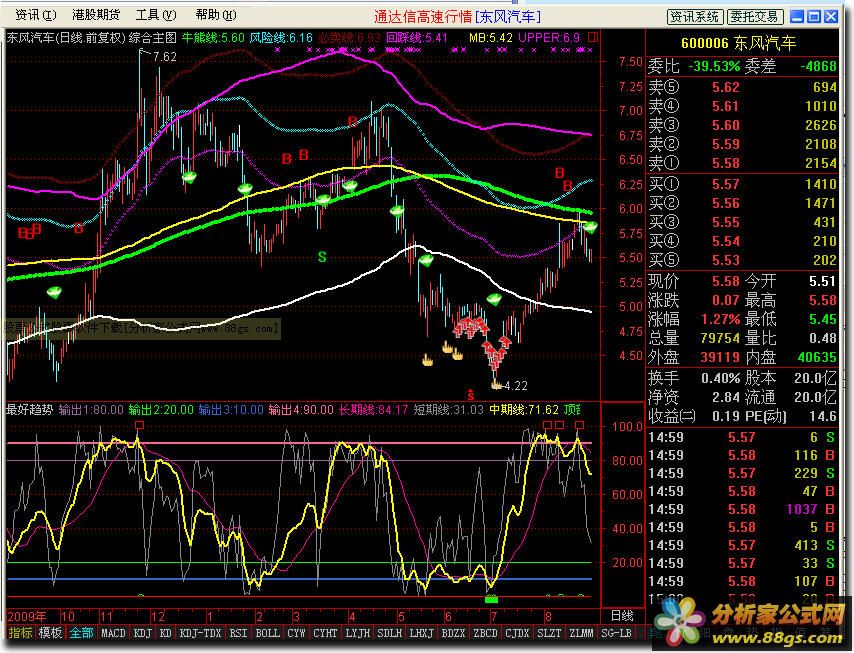Open the 港股期货 menu
Image resolution: width=854 pixels, height=653 pixels.
click(x=96, y=15)
